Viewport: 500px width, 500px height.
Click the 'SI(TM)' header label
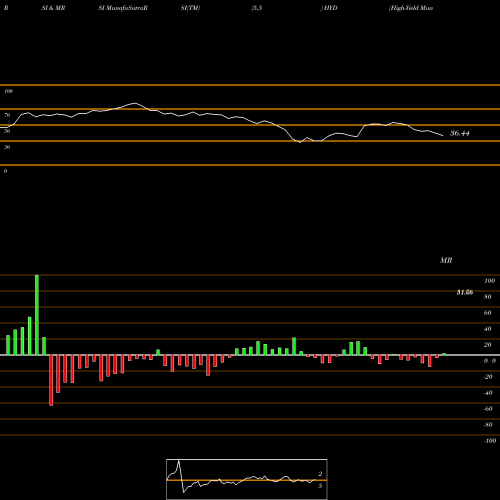tap(190, 8)
